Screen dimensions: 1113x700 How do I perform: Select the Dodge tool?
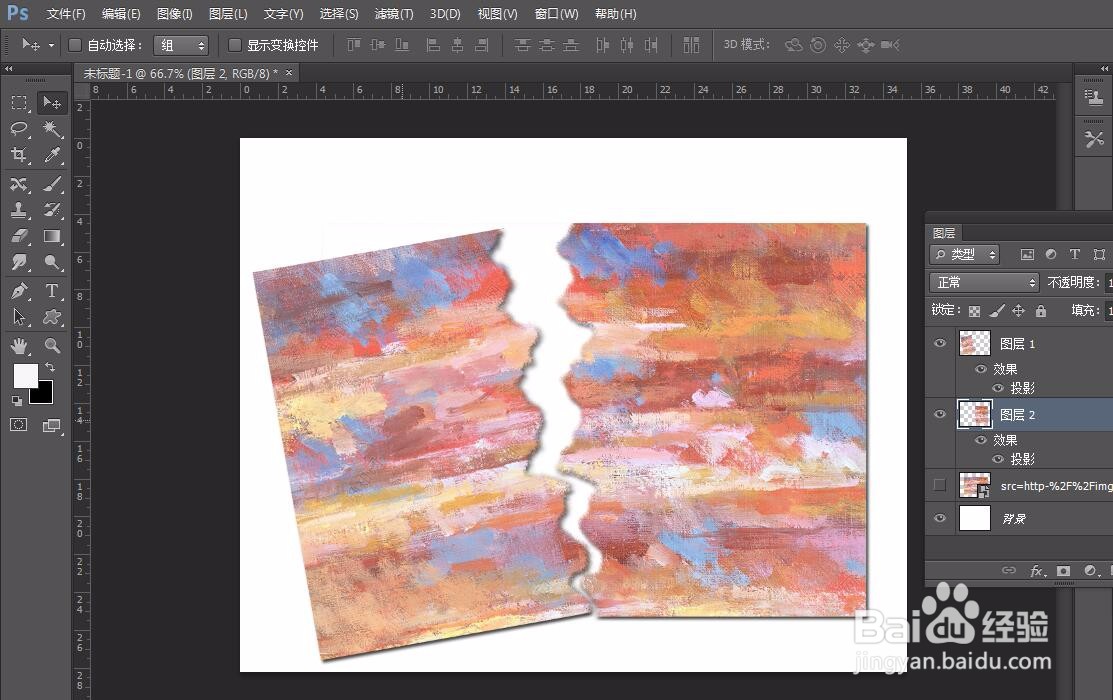click(x=52, y=262)
